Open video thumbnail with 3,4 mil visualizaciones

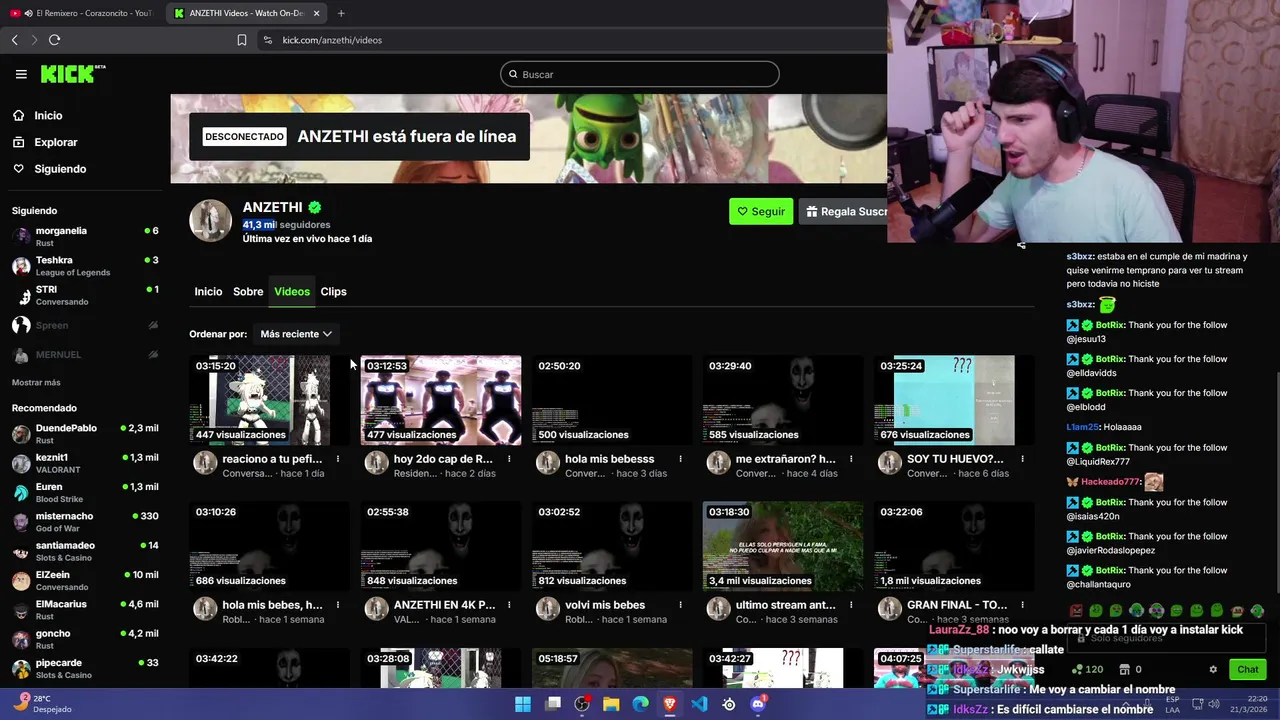[783, 546]
